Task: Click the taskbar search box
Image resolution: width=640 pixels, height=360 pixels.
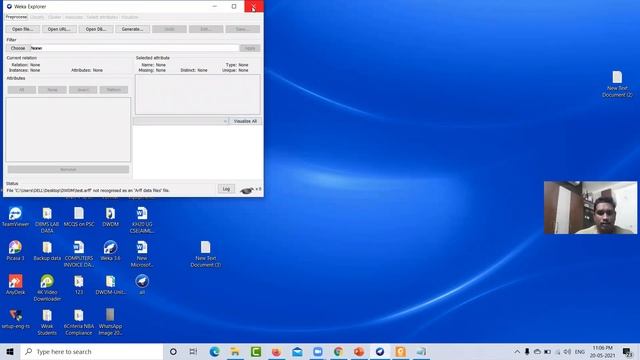Action: [x=91, y=351]
